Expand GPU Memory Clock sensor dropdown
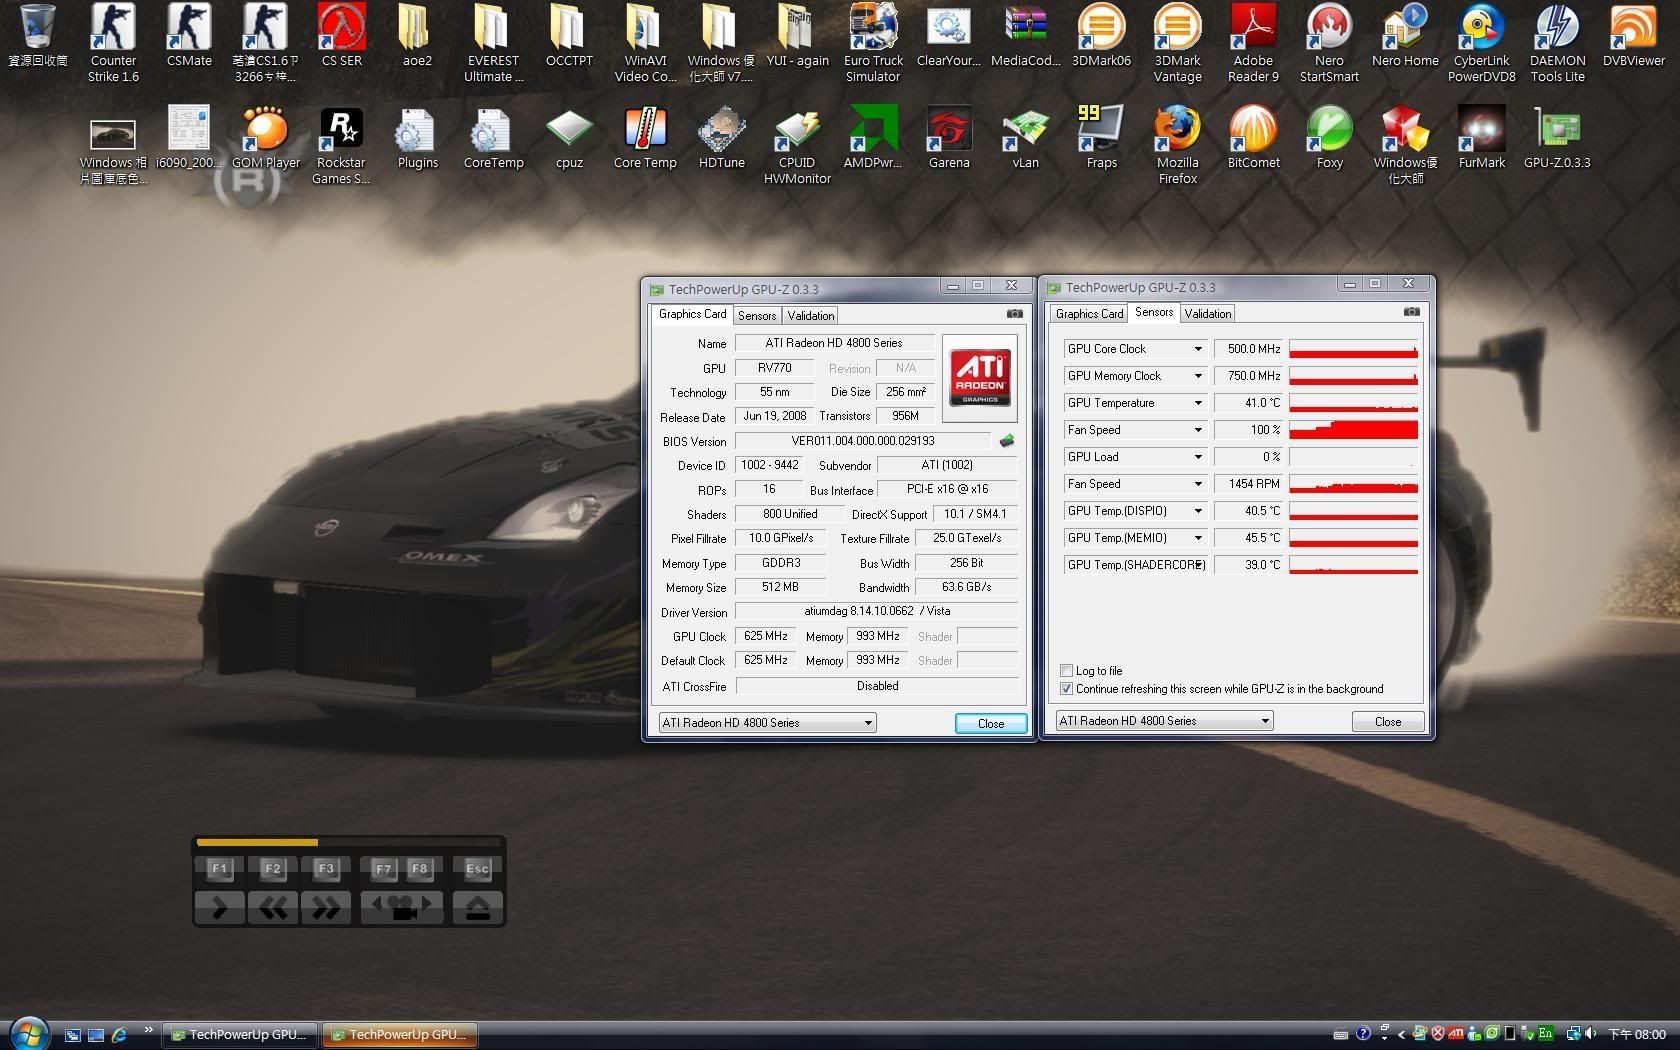Screen dimensions: 1680x1050 tap(1198, 376)
